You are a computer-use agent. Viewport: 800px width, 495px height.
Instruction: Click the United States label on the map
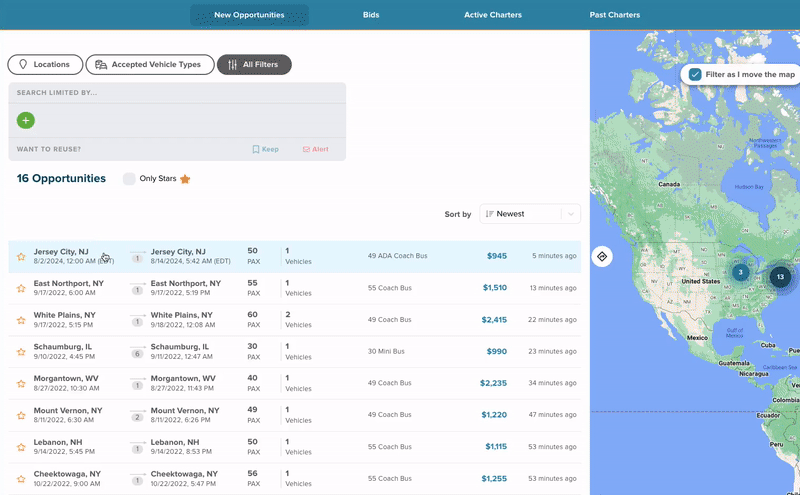(701, 282)
